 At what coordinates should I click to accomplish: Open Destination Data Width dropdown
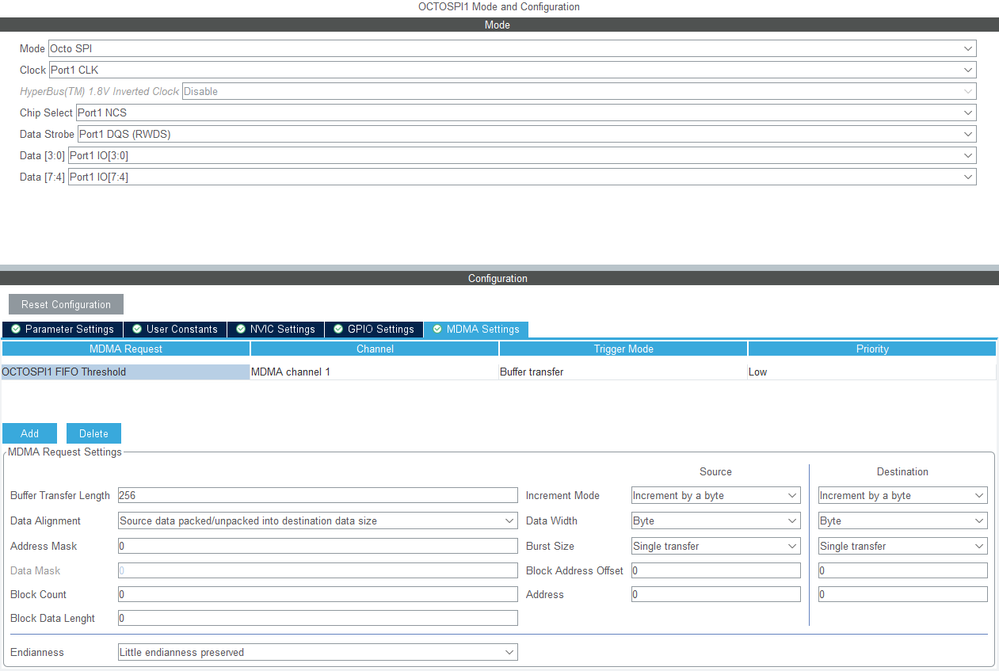903,521
